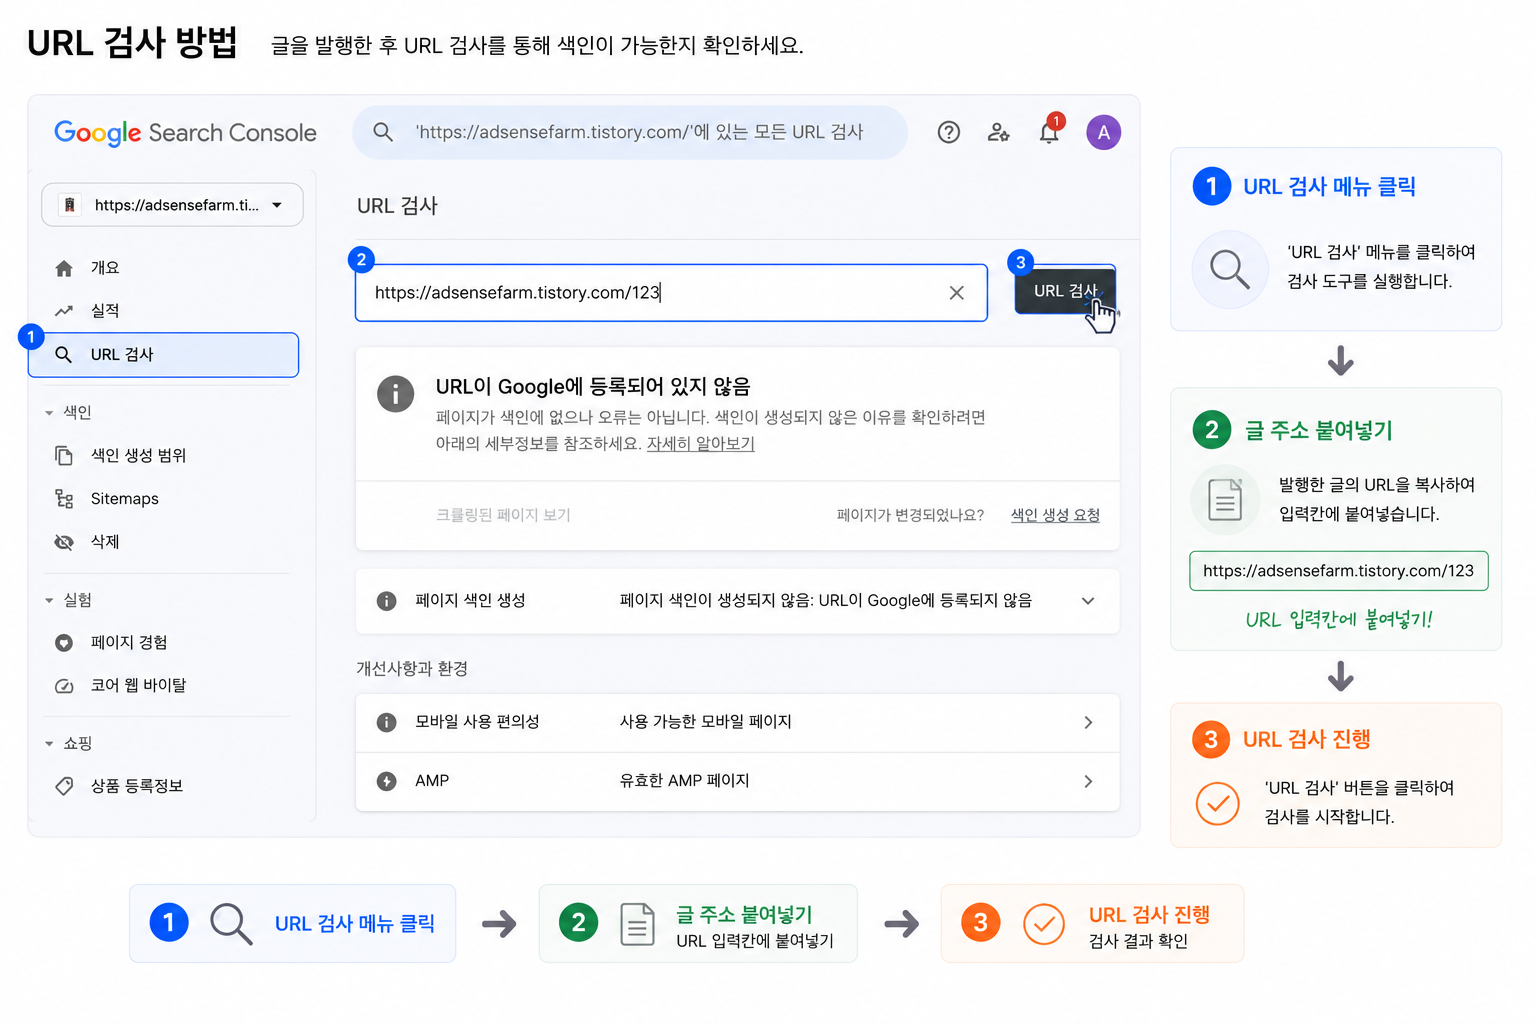
Task: Click the sitemap tree icon beside Sitemaps
Action: point(64,499)
